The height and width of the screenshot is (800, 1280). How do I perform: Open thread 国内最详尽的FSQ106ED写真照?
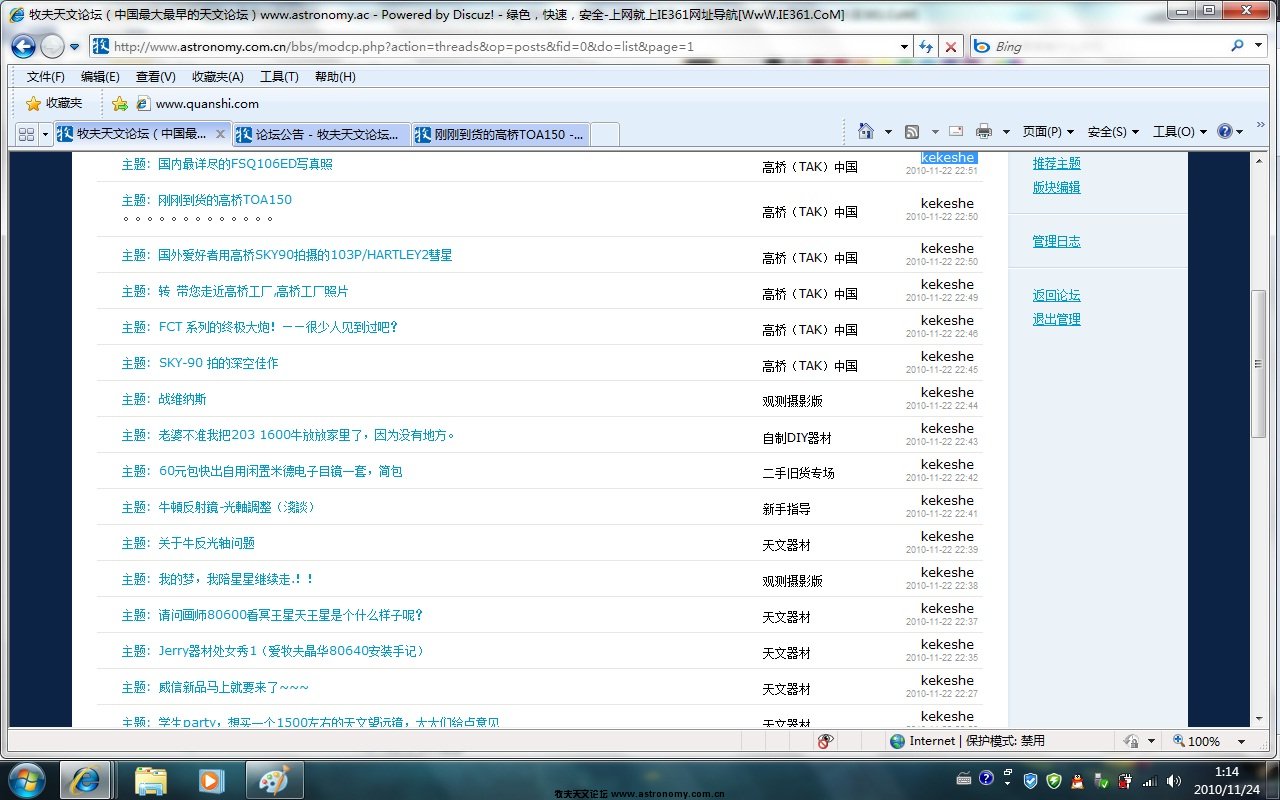pos(245,164)
